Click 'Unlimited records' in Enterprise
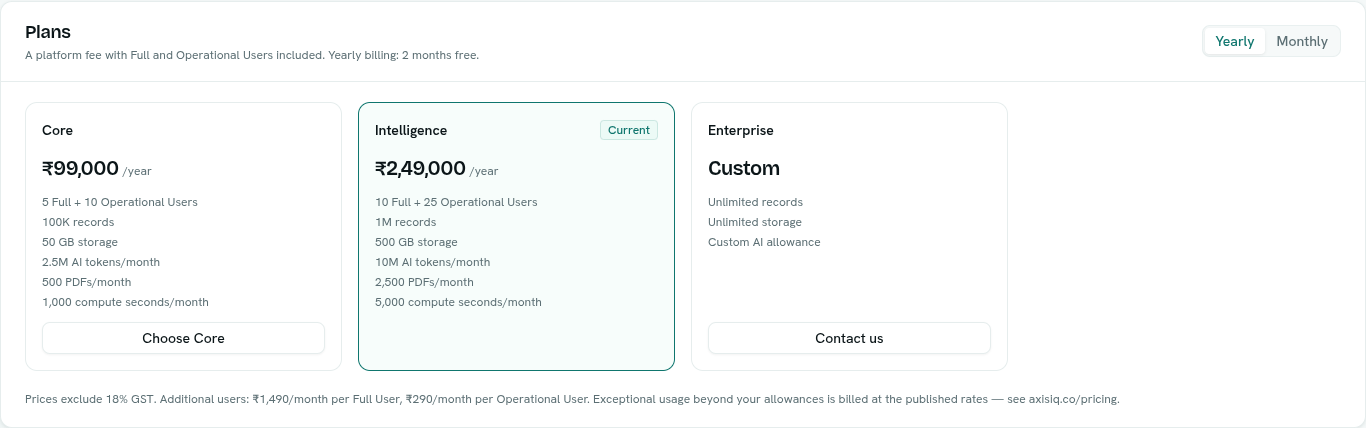The height and width of the screenshot is (428, 1366). click(x=755, y=202)
